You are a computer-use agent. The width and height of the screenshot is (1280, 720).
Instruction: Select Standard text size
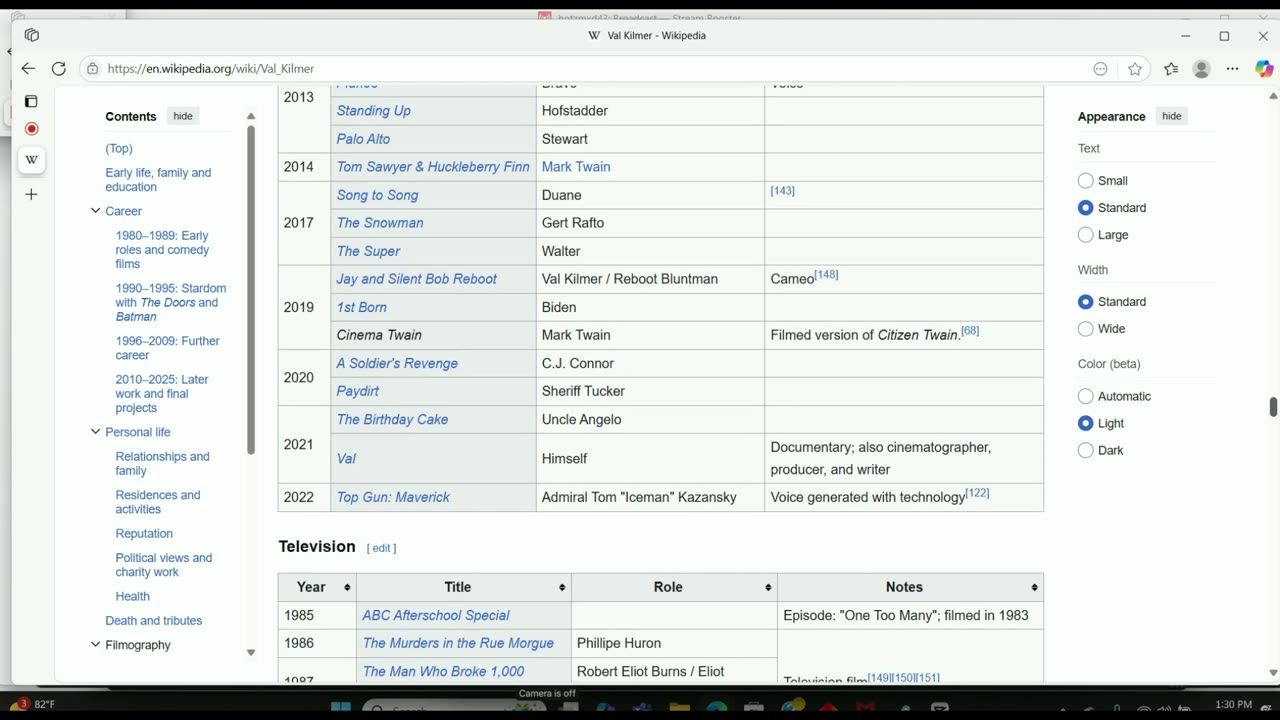click(x=1086, y=208)
